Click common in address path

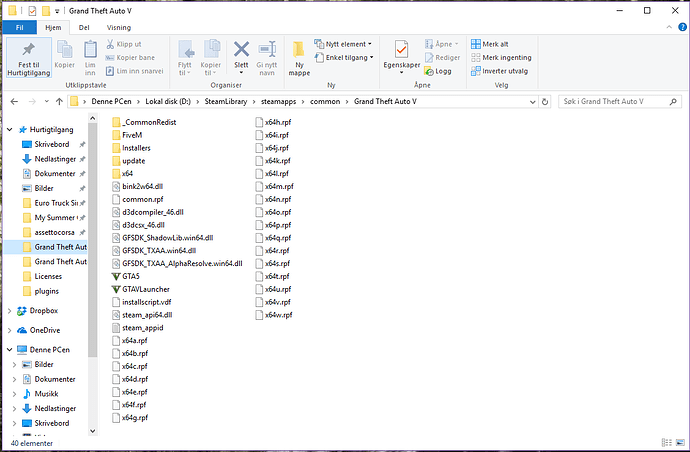(325, 102)
